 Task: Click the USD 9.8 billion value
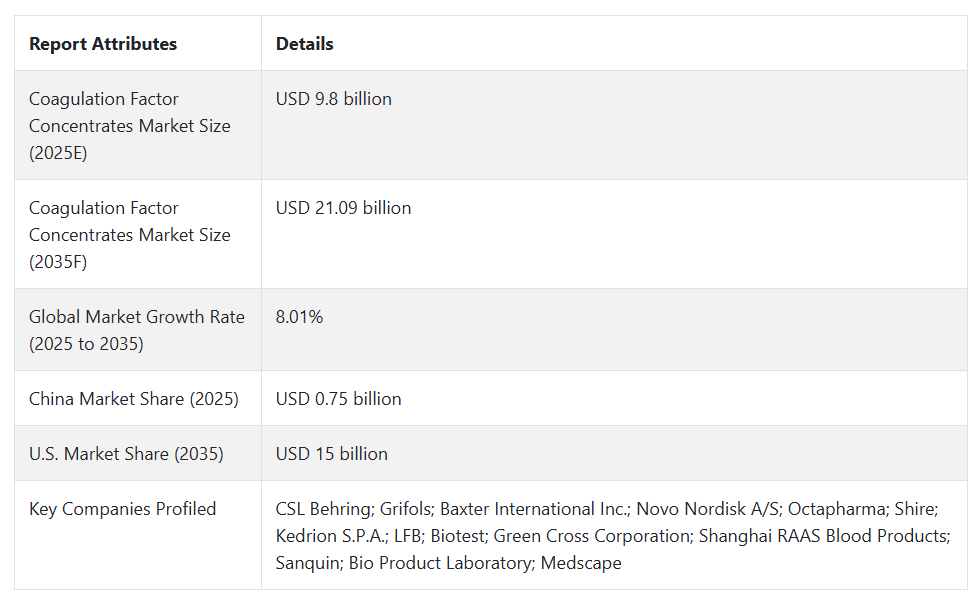tap(334, 99)
